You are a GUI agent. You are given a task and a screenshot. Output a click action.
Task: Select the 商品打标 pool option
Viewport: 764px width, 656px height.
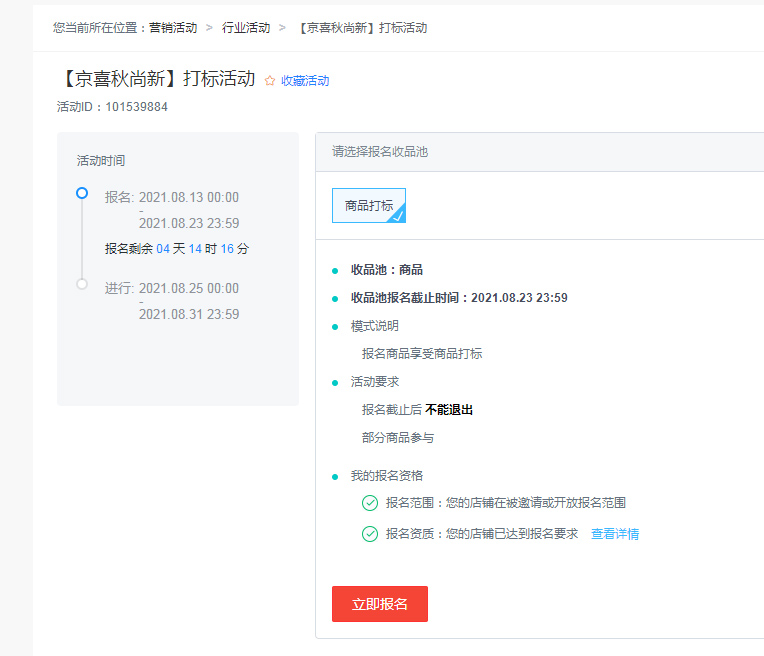tap(369, 206)
